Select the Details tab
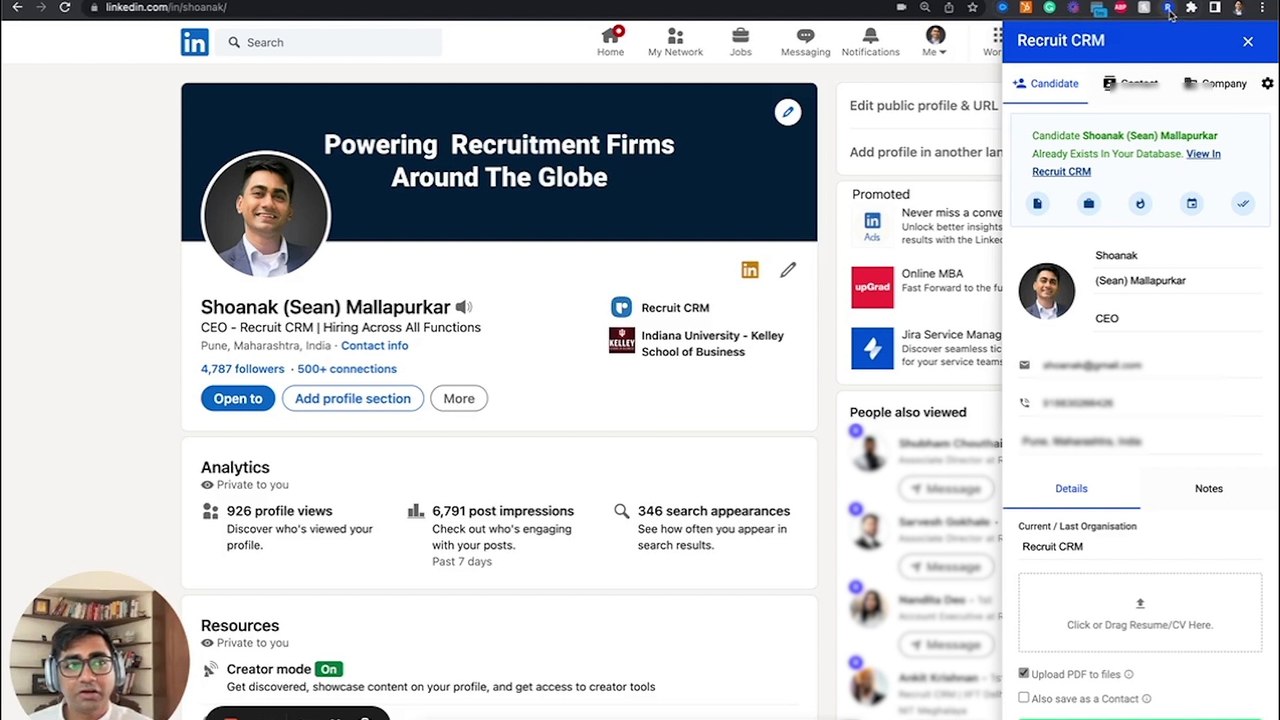The height and width of the screenshot is (720, 1280). coord(1071,489)
